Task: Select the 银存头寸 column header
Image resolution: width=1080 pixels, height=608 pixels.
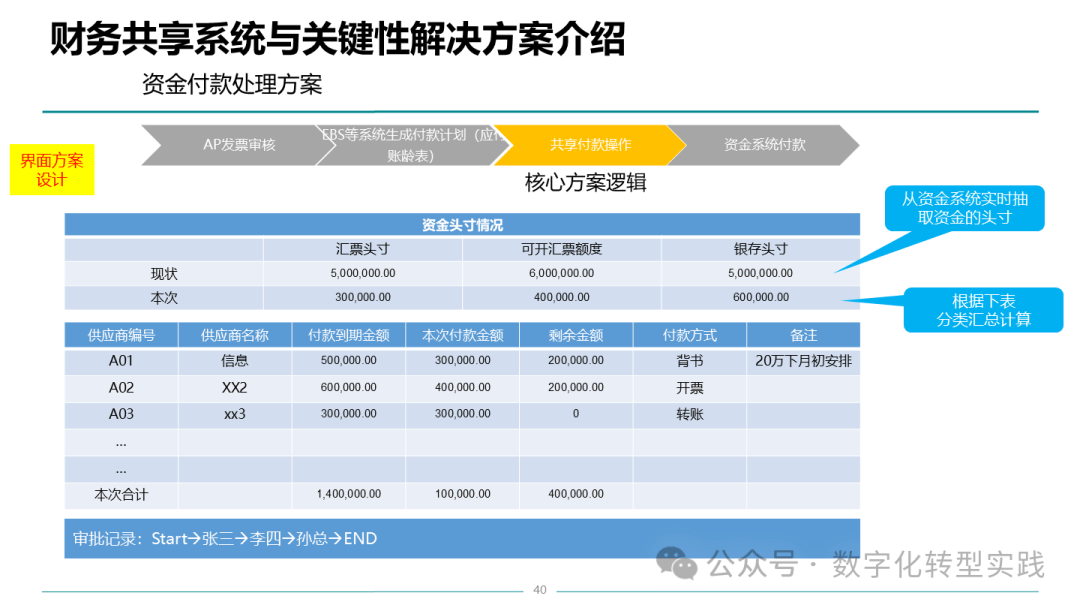Action: 760,249
